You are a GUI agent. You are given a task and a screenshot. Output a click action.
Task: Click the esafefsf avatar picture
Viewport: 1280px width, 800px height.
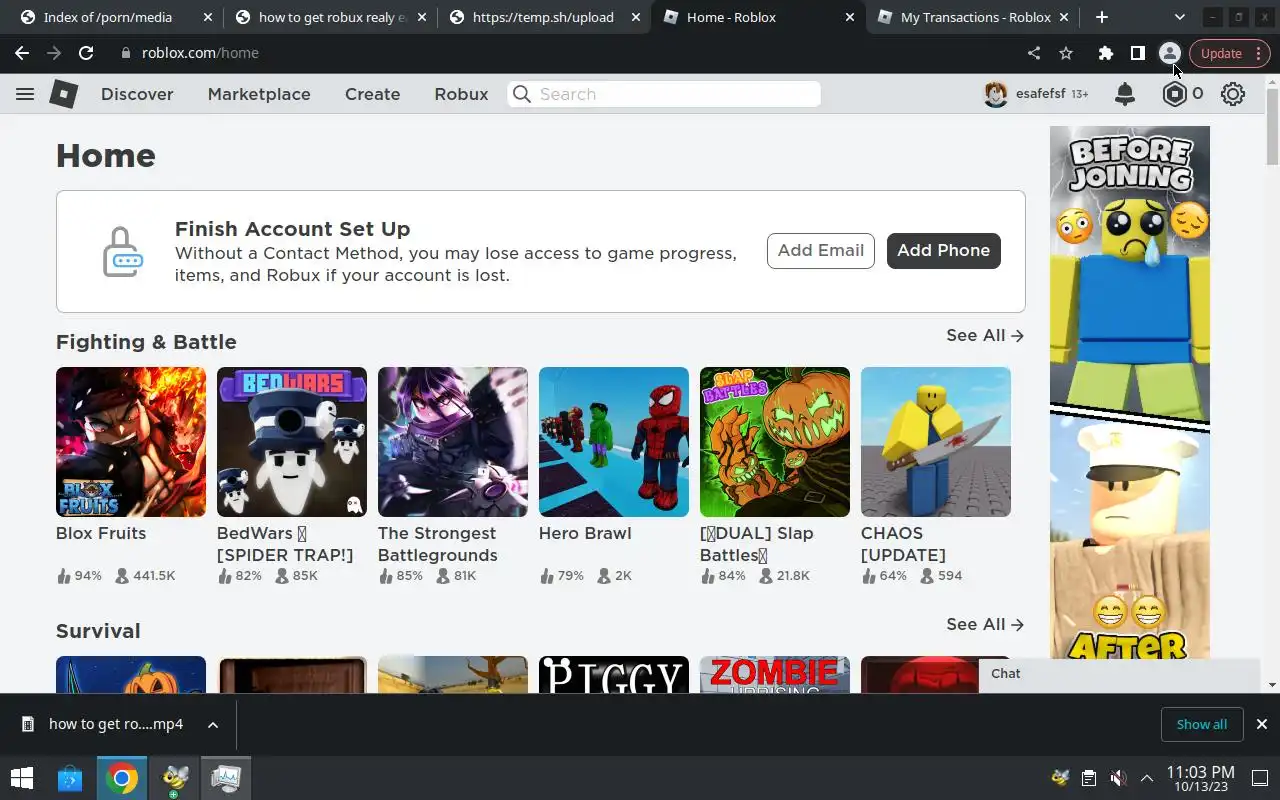[x=995, y=94]
